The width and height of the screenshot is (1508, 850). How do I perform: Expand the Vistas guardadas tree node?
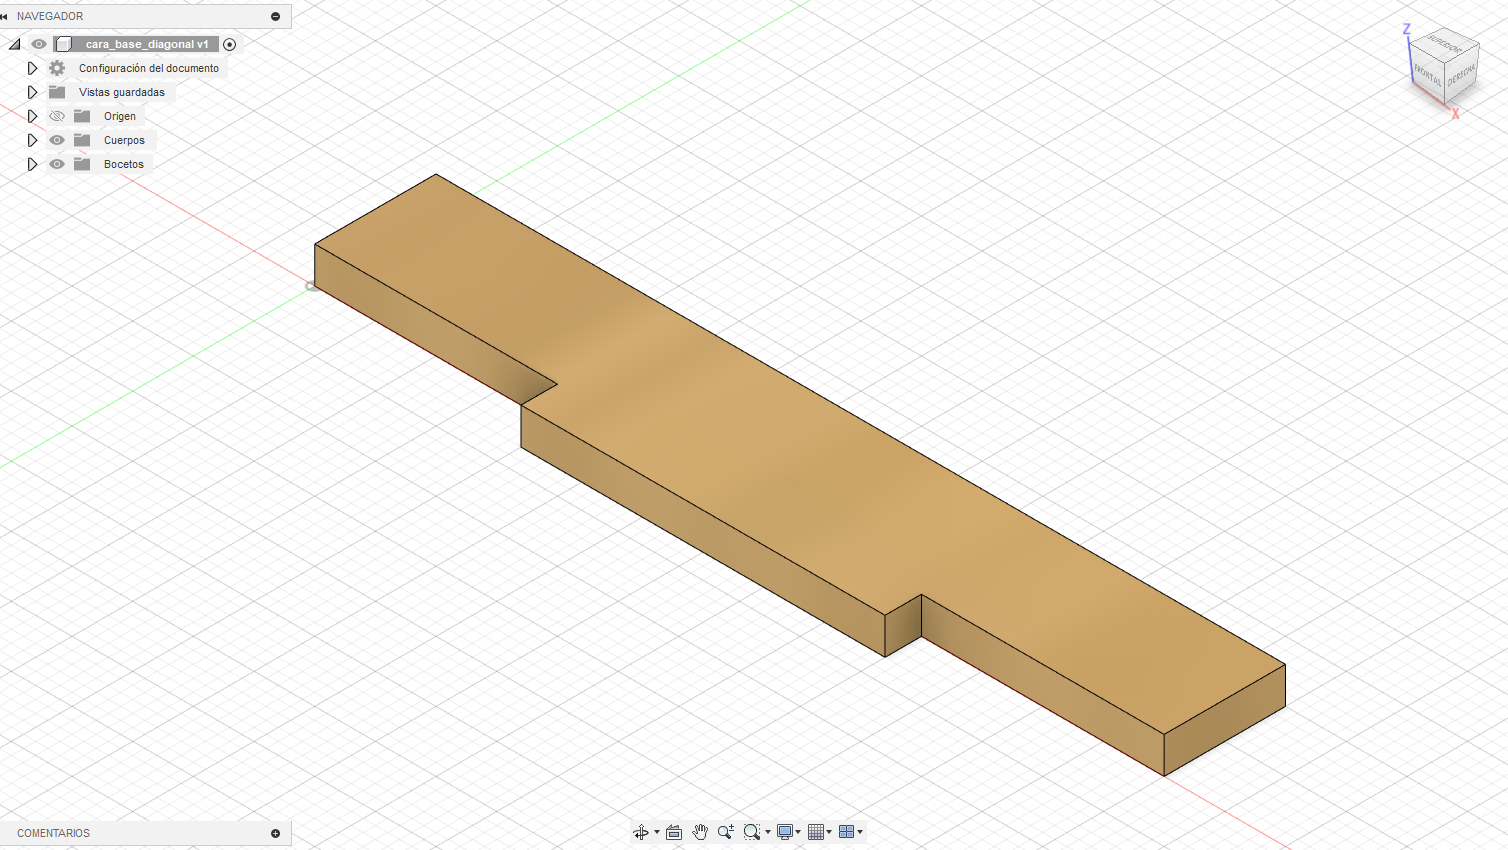tap(32, 92)
